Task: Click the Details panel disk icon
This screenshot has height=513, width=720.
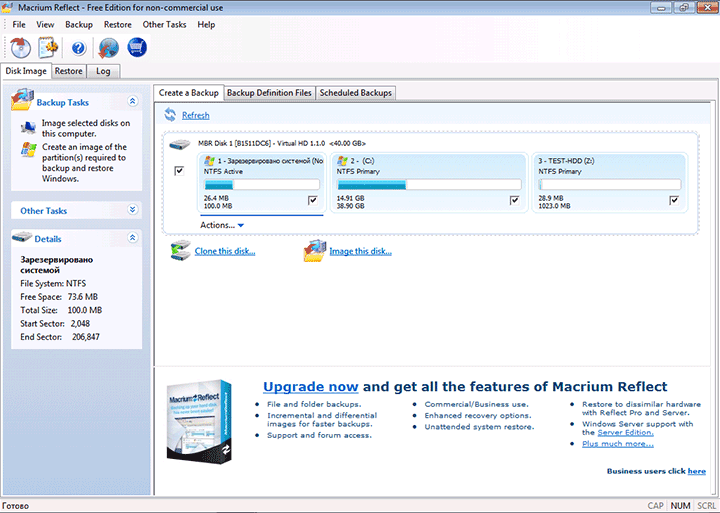Action: pos(22,237)
